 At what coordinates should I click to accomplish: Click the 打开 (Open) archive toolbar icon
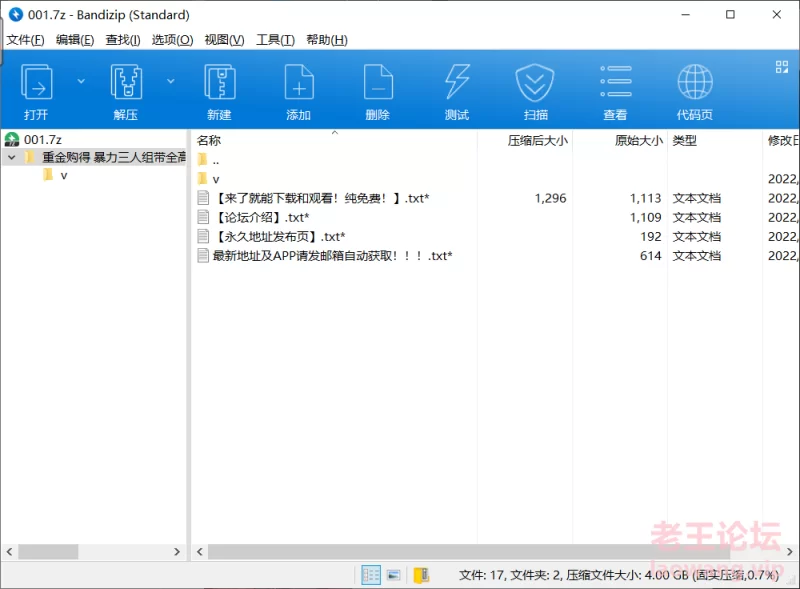[x=37, y=90]
